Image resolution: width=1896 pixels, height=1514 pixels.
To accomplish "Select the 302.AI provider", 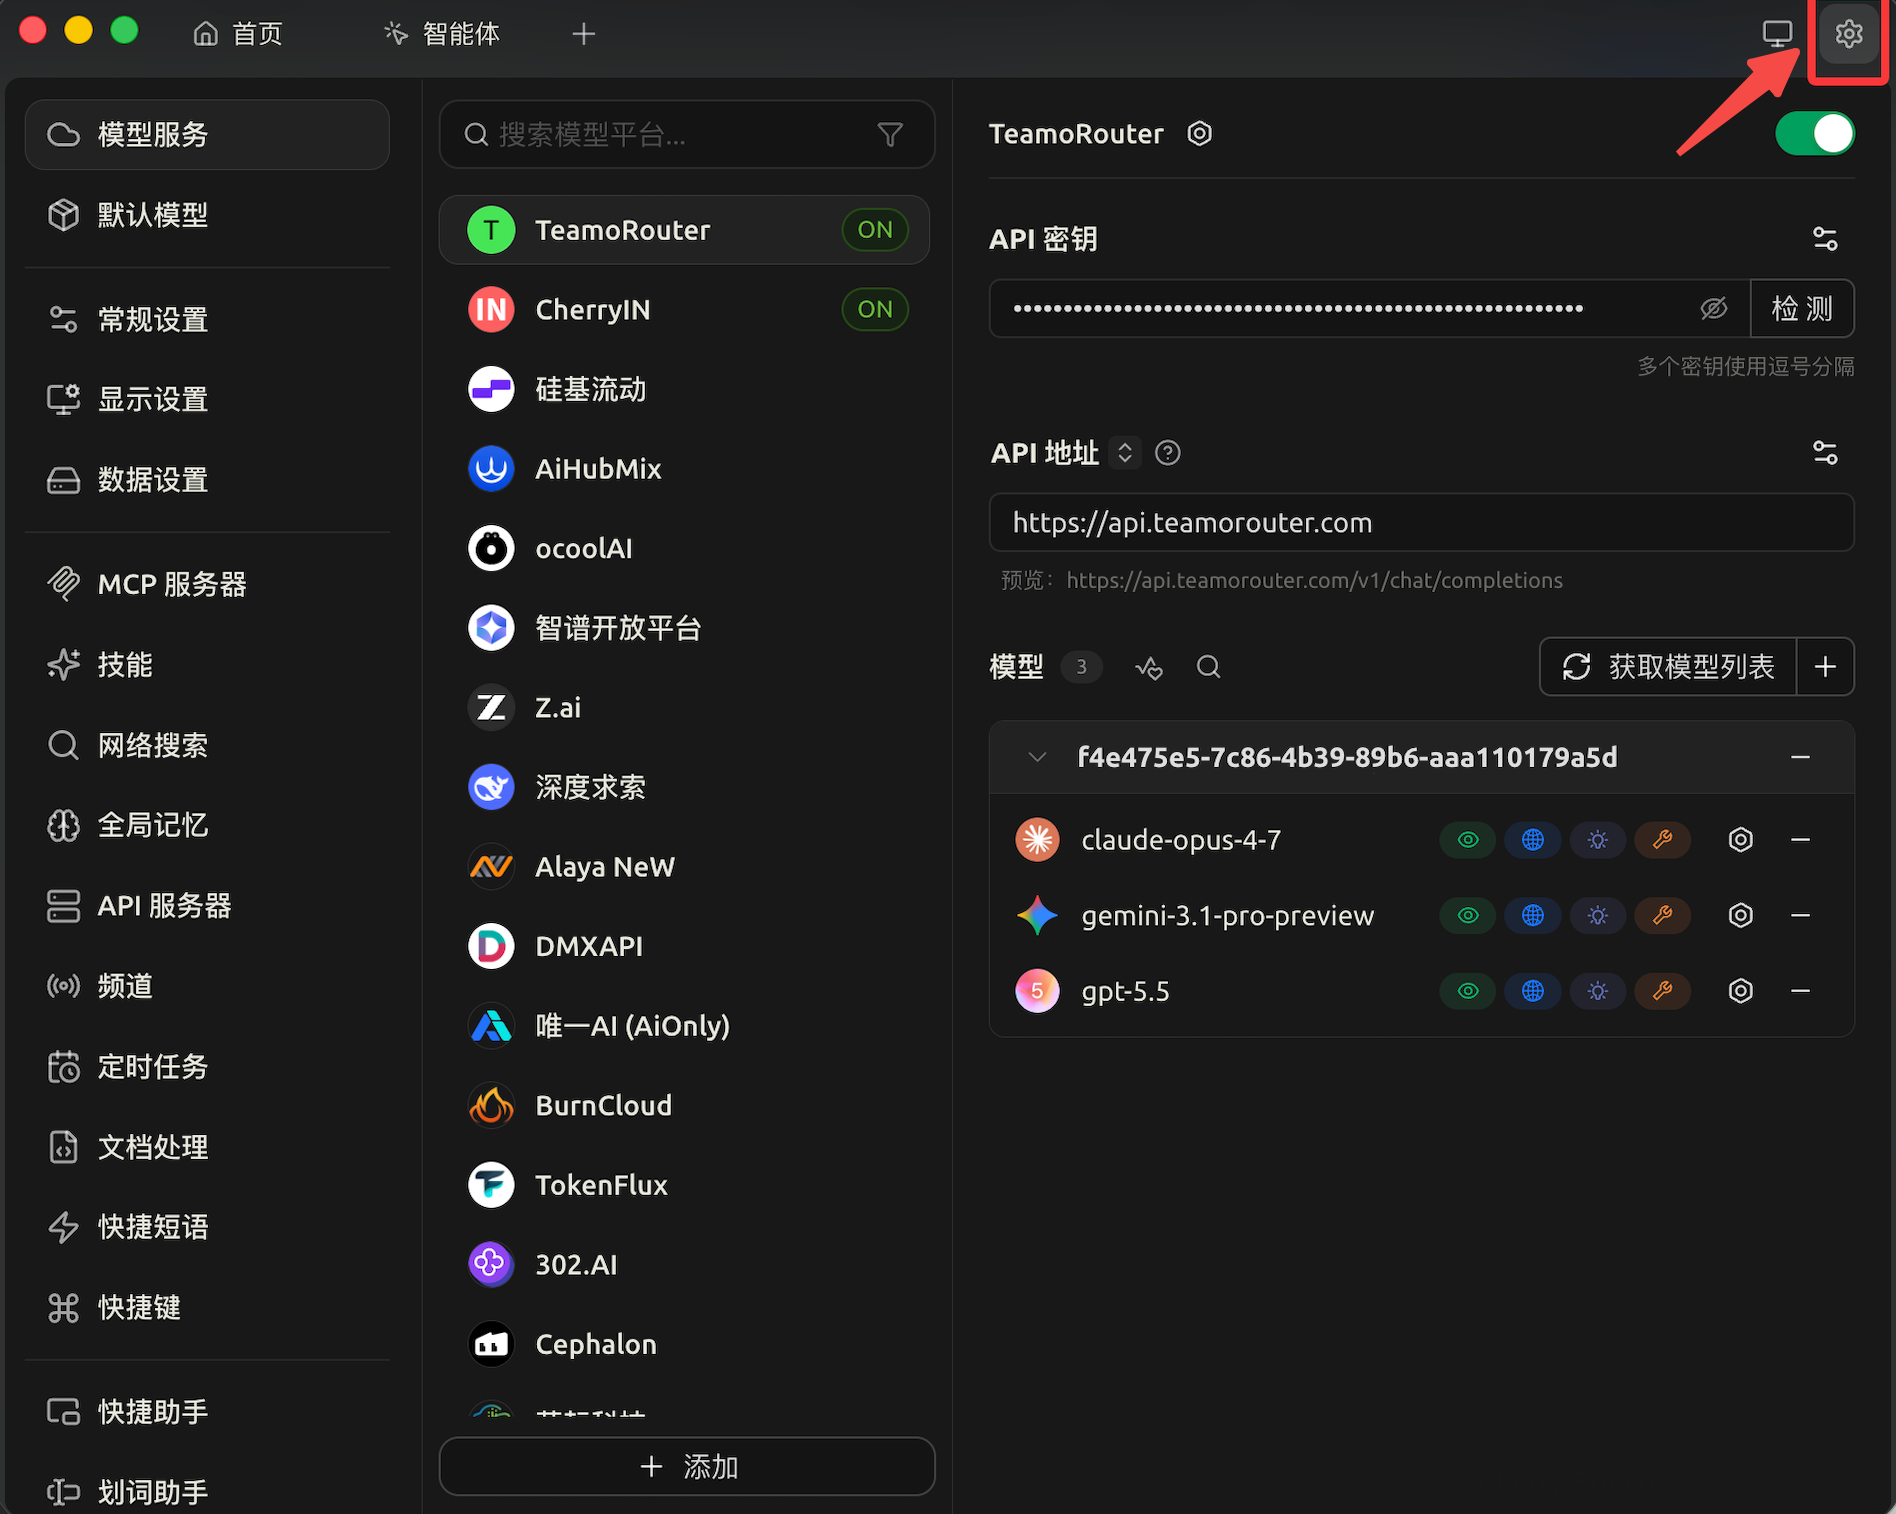I will pos(684,1265).
